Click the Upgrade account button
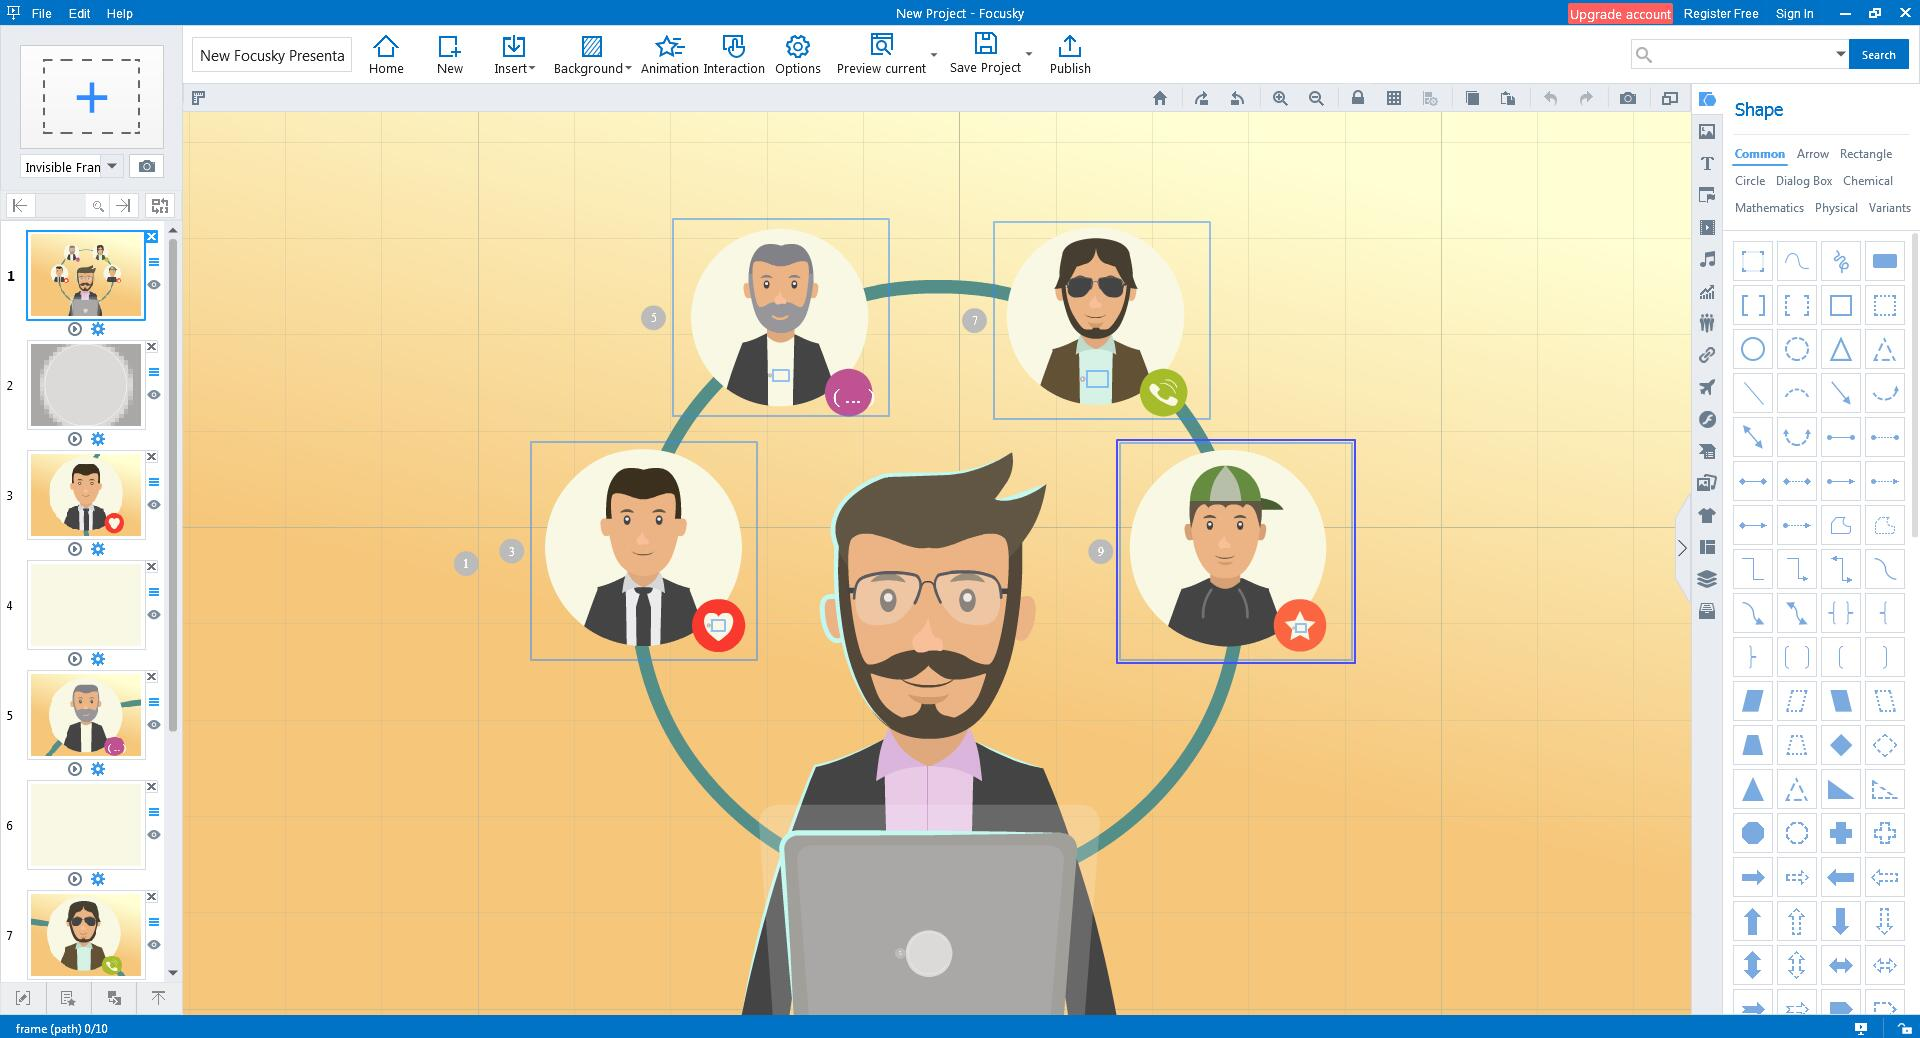This screenshot has width=1920, height=1038. (x=1619, y=14)
